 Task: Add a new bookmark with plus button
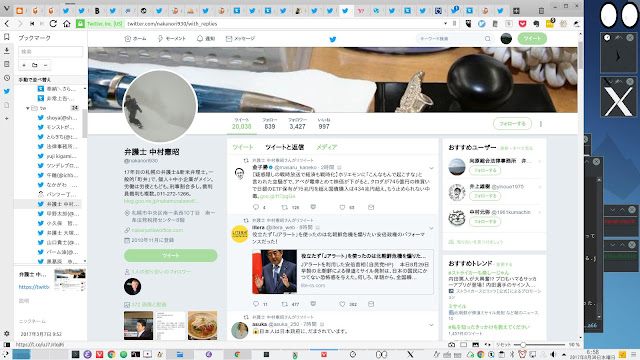point(24,65)
